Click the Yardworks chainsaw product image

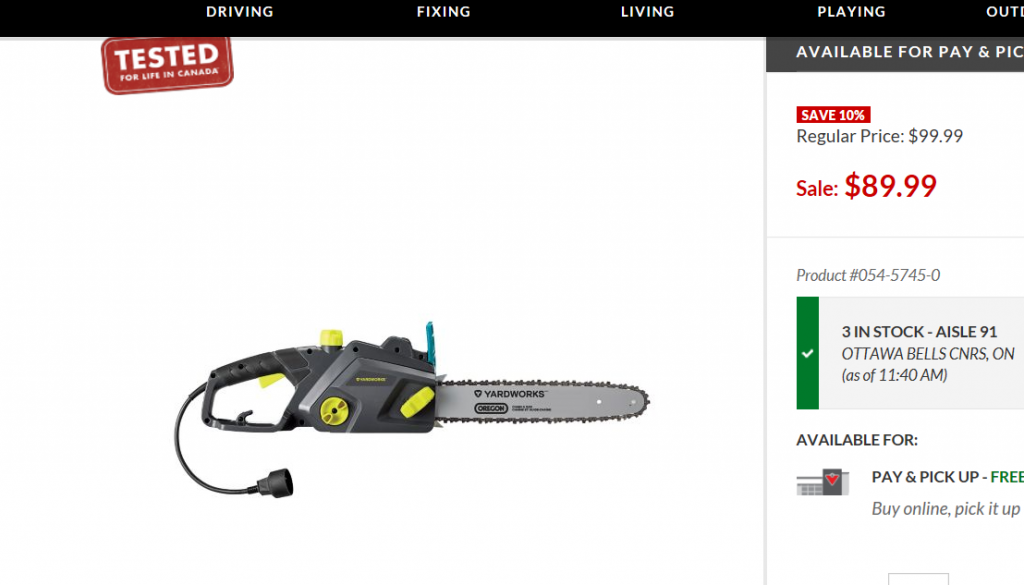411,409
